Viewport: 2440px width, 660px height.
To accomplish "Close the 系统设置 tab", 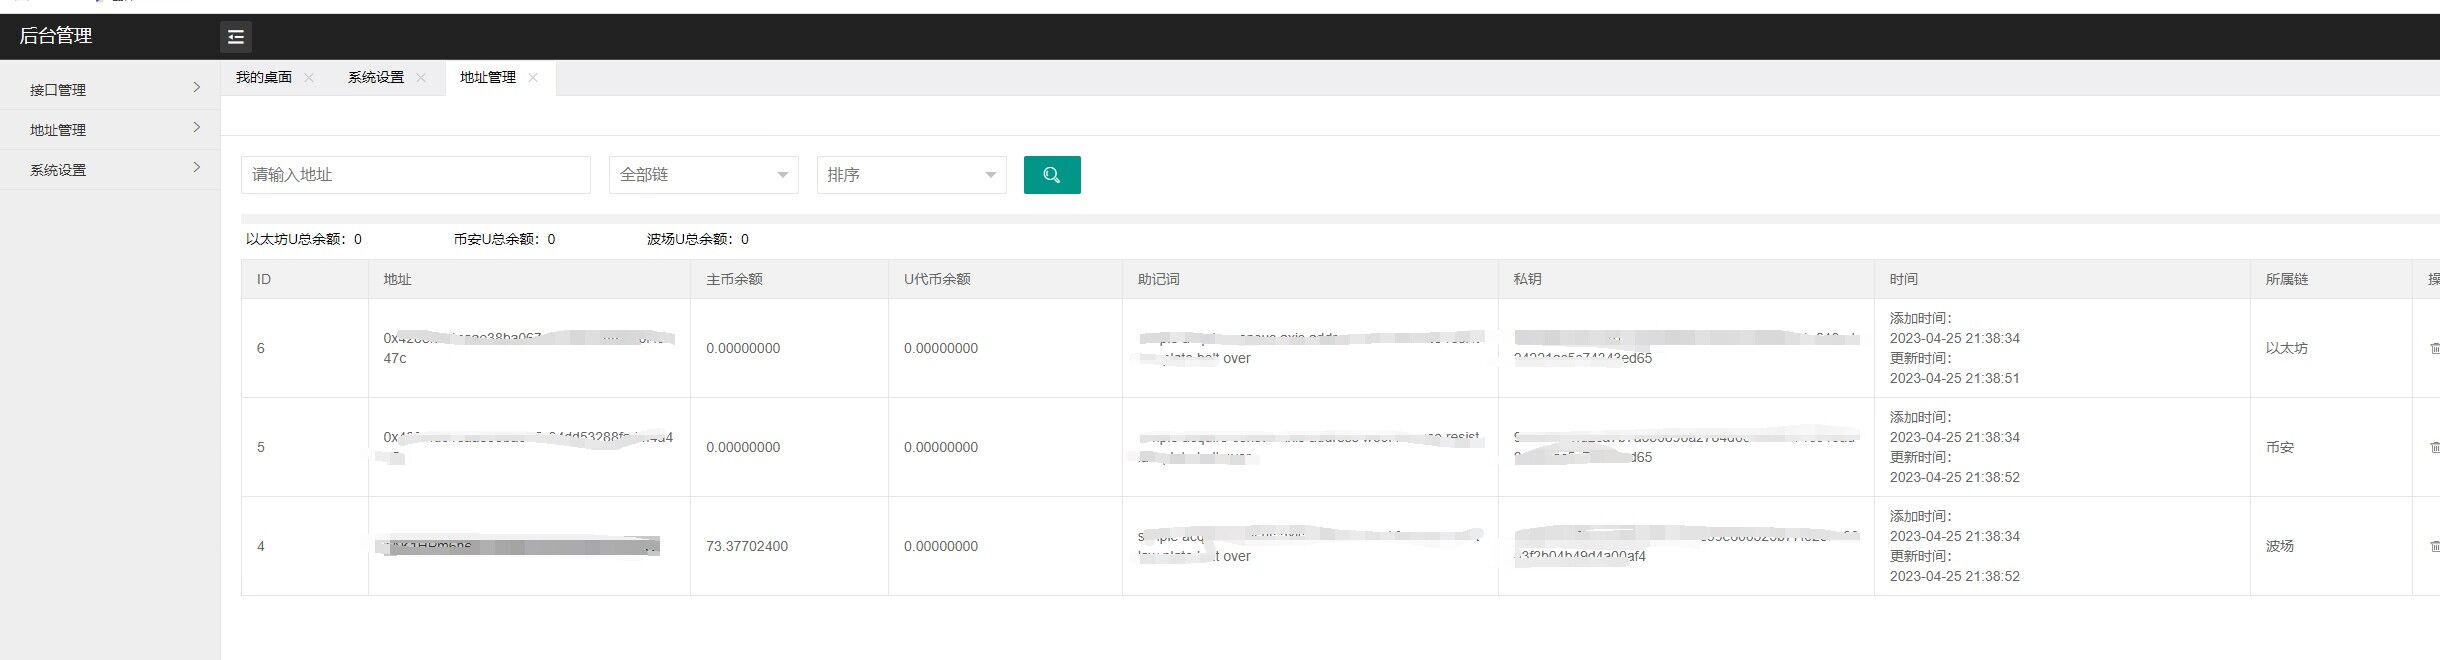I will pyautogui.click(x=421, y=78).
